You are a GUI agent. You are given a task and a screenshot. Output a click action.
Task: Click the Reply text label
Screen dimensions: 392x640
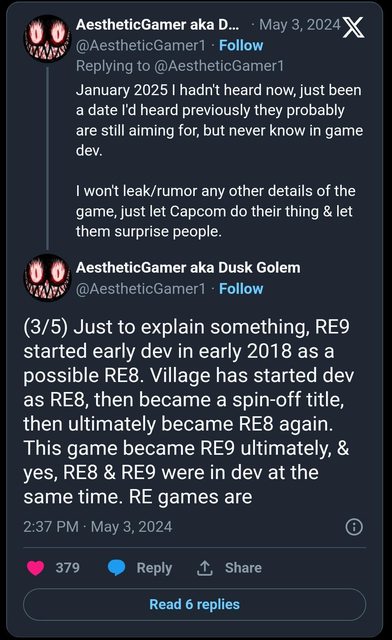coord(154,568)
